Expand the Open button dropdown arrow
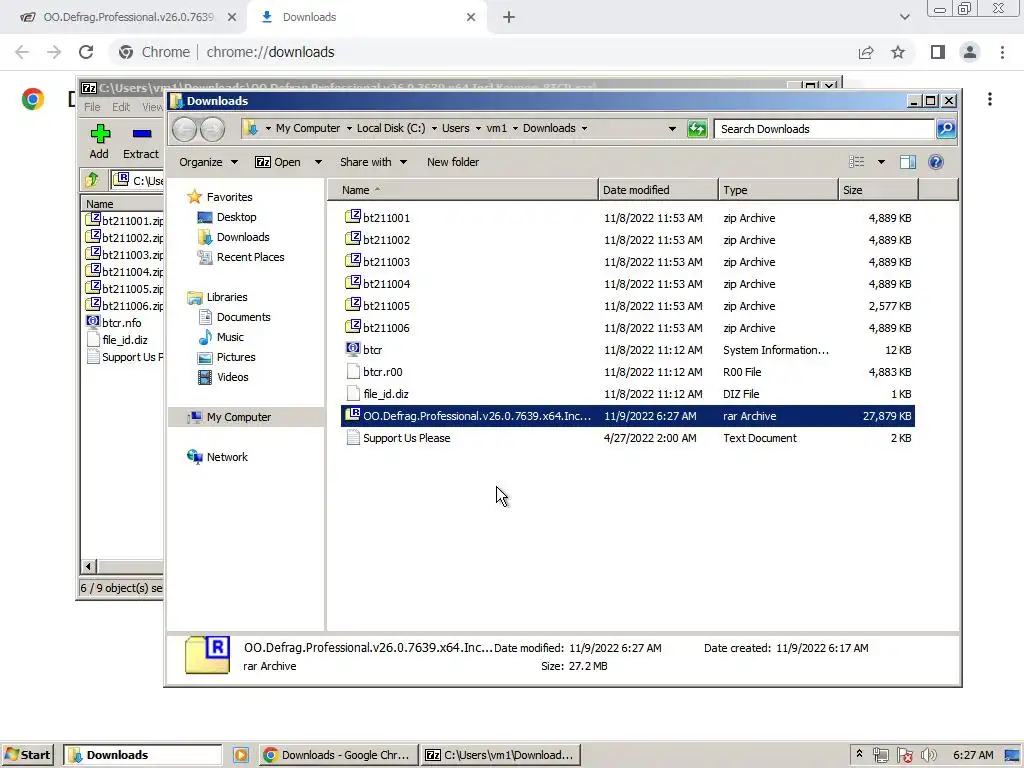Image resolution: width=1024 pixels, height=768 pixels. pos(318,162)
